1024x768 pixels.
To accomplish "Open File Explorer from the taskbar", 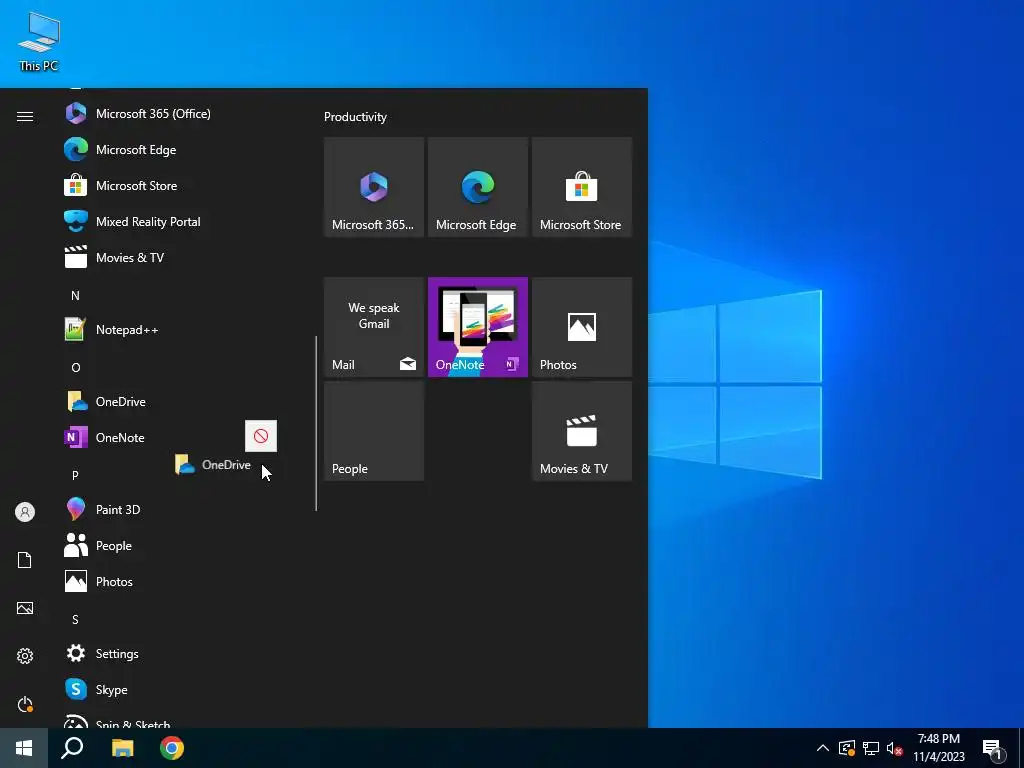I will [122, 748].
